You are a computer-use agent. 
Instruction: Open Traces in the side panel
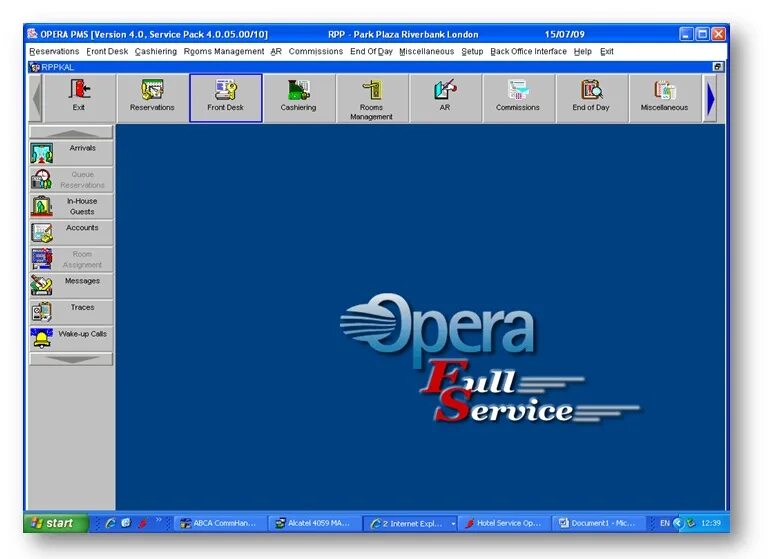(x=71, y=313)
